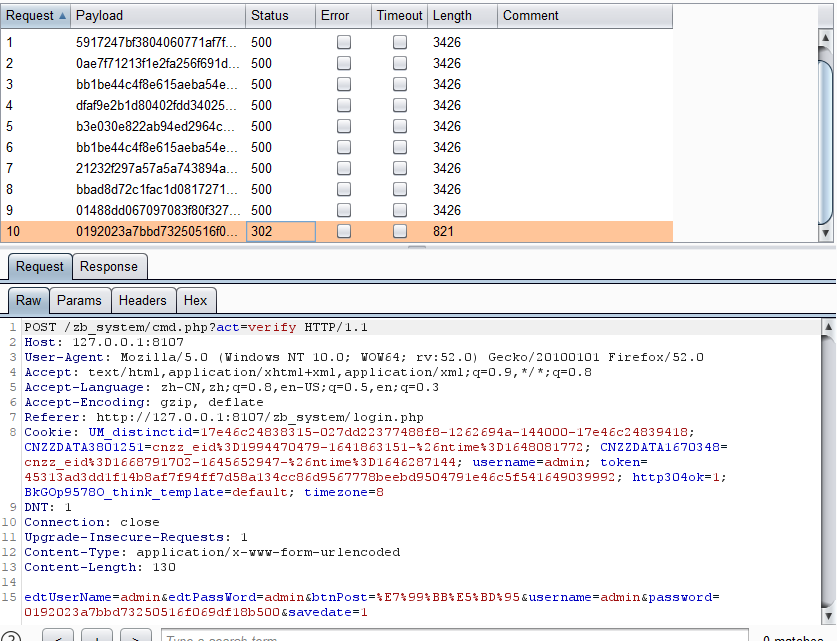Viewport: 837px width, 641px height.
Task: Toggle Error checkbox for request 8
Action: click(344, 189)
